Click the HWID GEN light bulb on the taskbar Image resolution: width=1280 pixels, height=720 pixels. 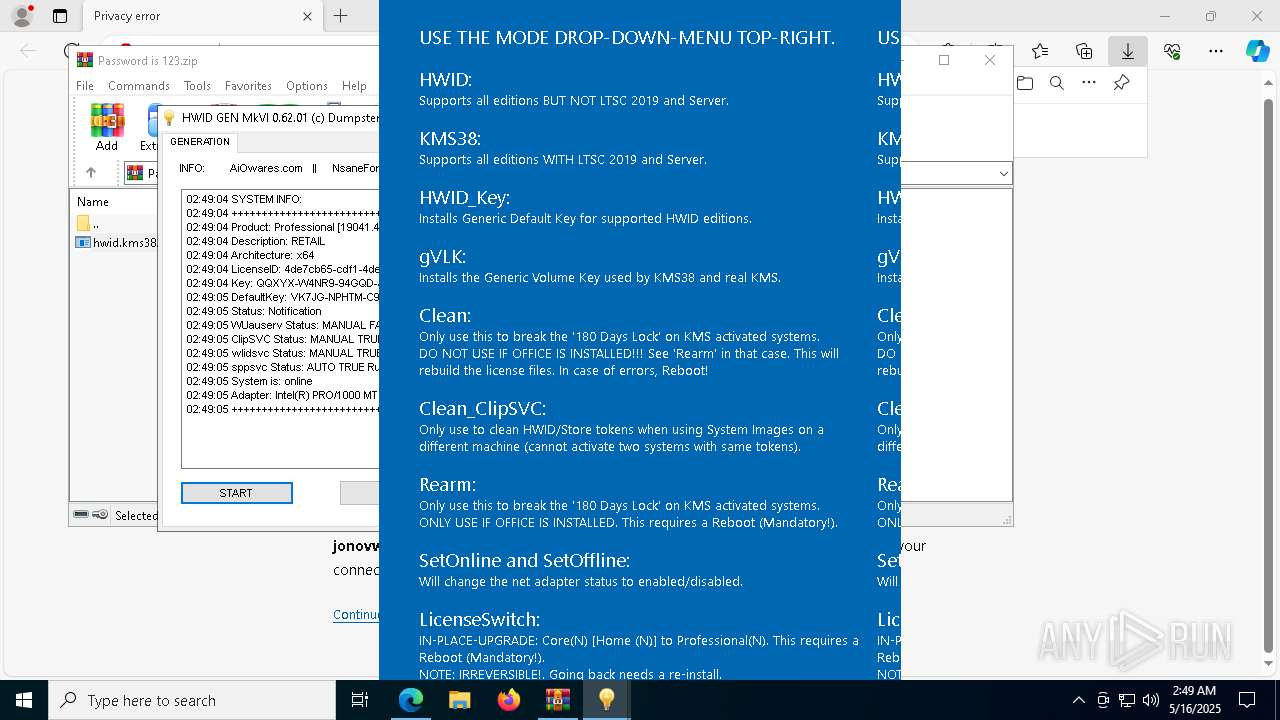tap(606, 700)
